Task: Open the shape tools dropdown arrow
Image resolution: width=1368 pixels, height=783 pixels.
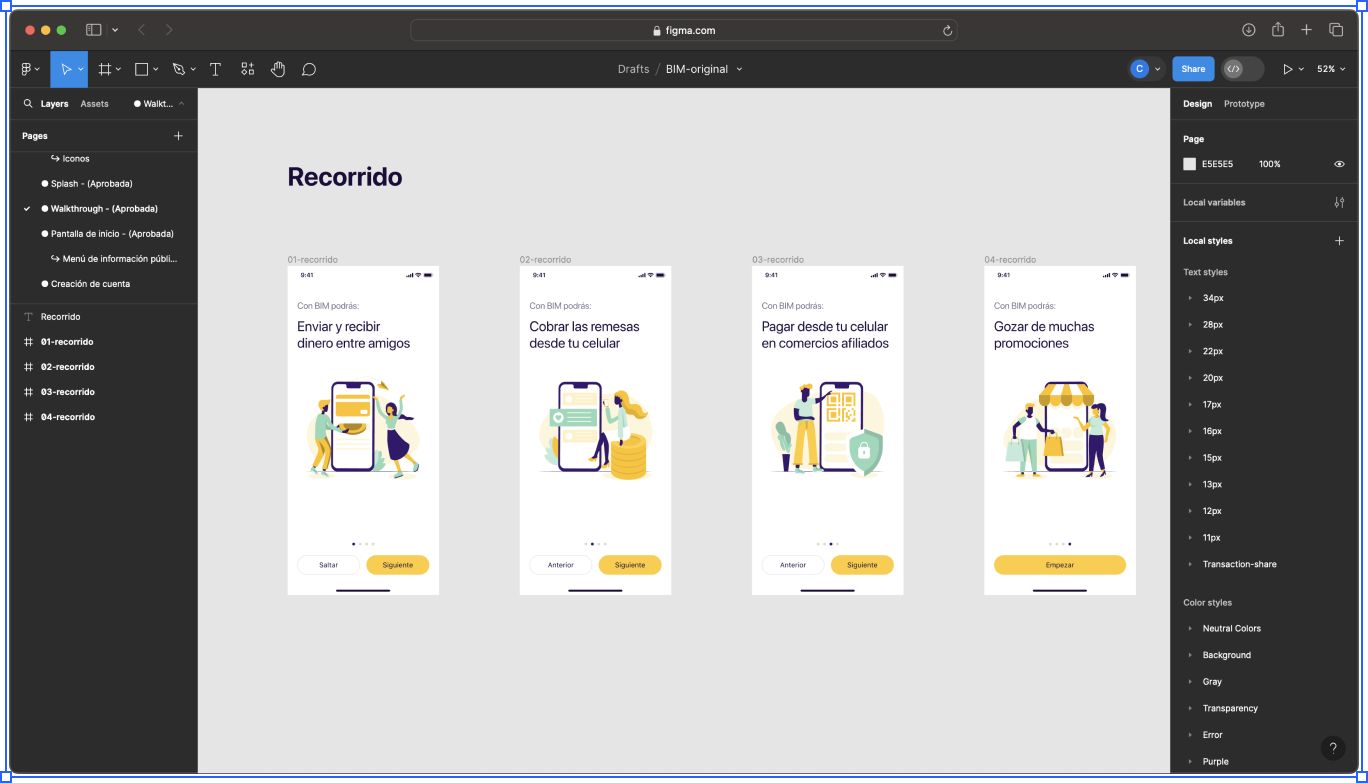Action: click(155, 69)
